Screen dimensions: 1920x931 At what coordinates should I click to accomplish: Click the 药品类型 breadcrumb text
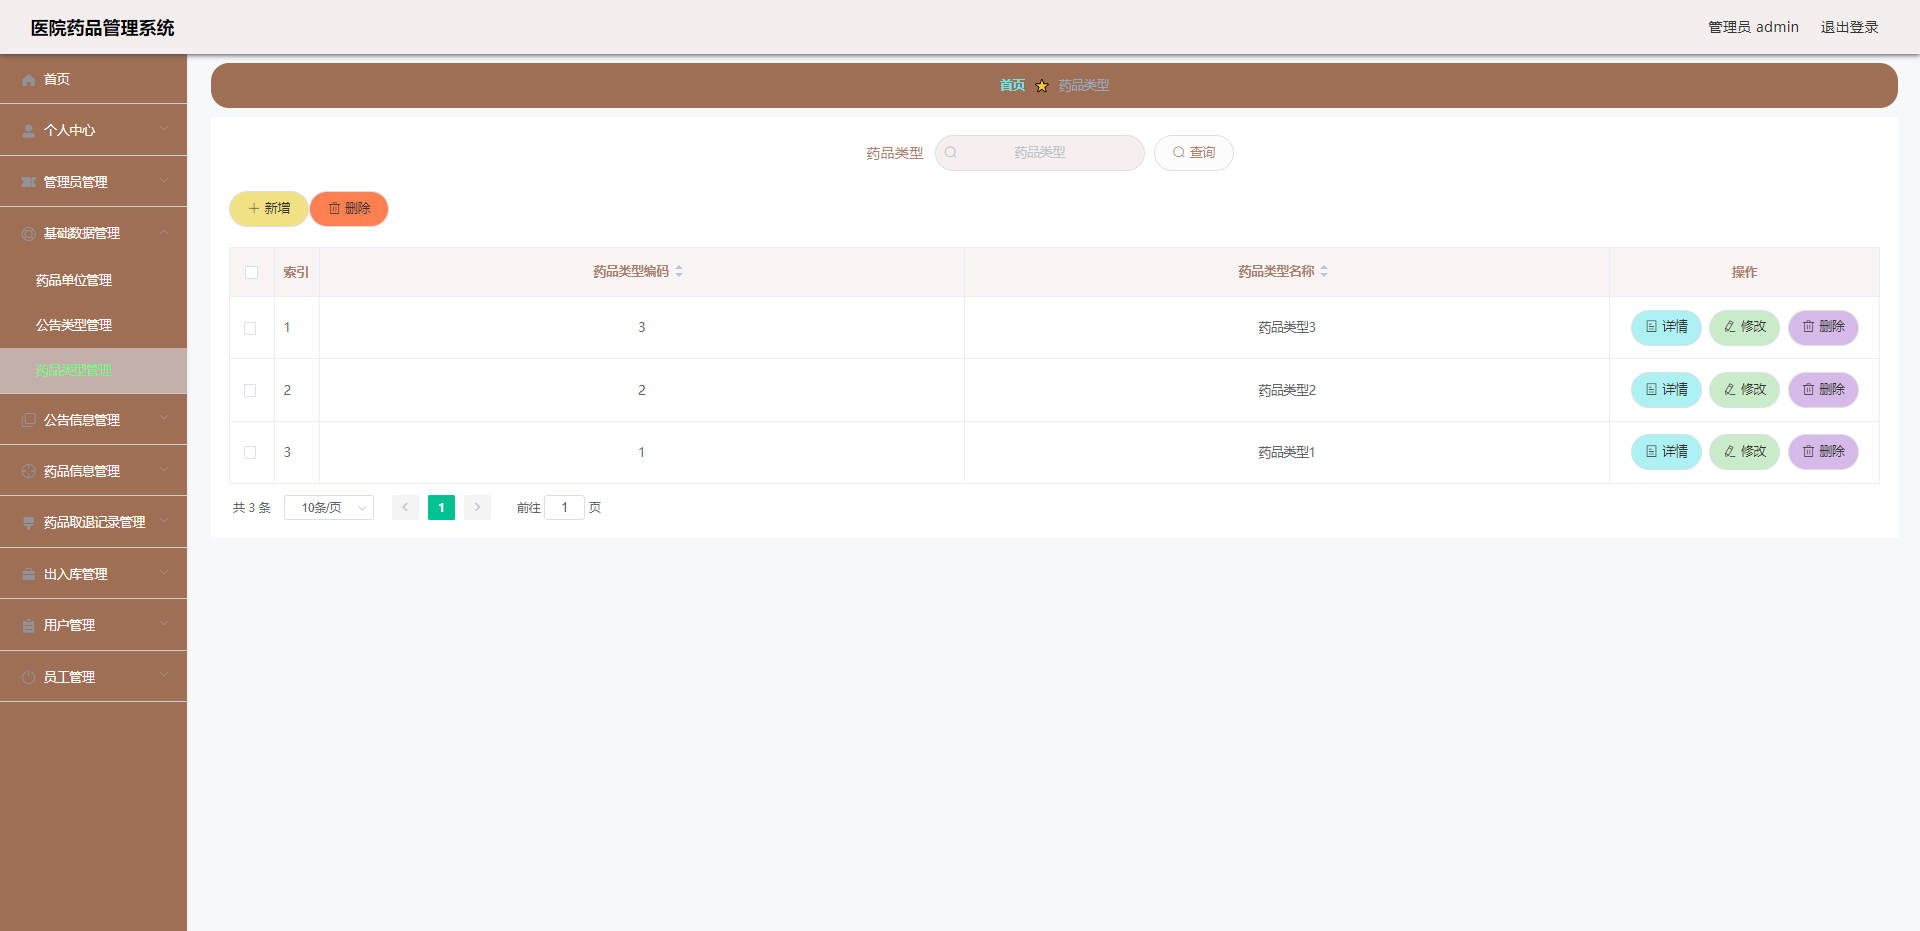click(x=1084, y=85)
